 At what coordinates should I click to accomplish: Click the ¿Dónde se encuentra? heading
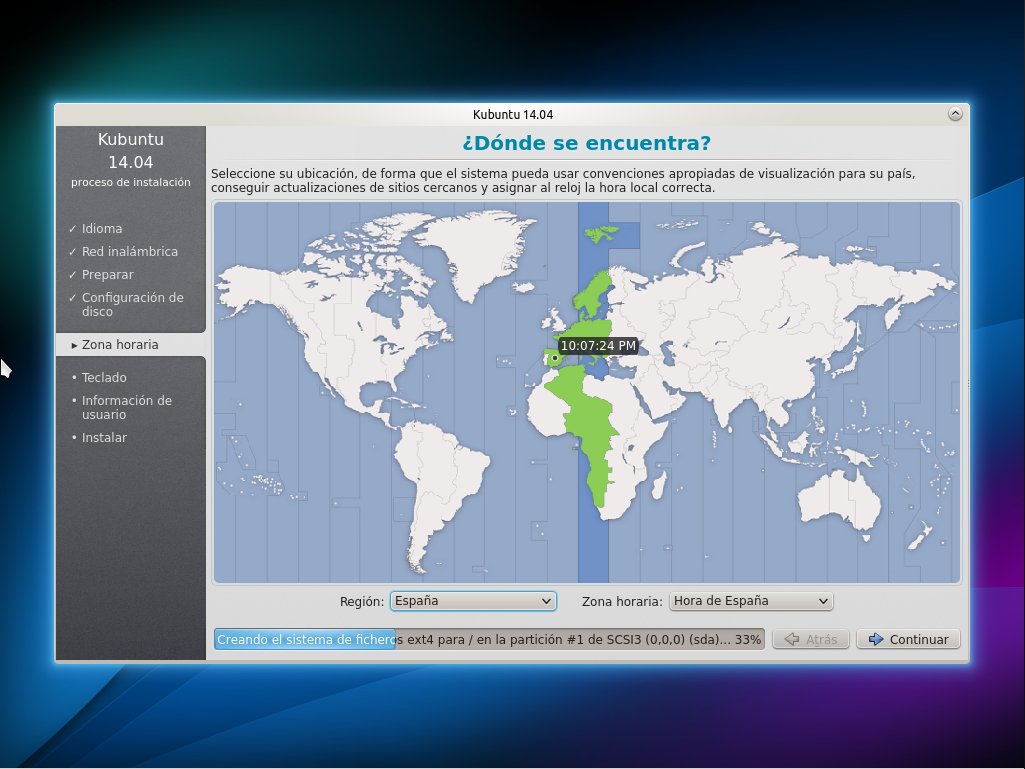point(586,143)
